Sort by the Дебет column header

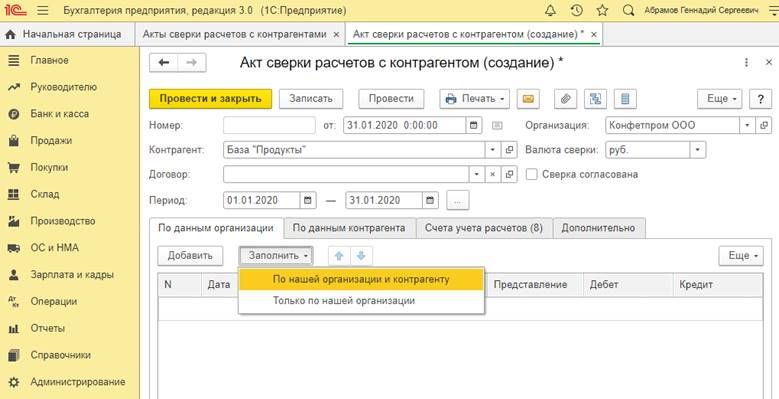628,285
